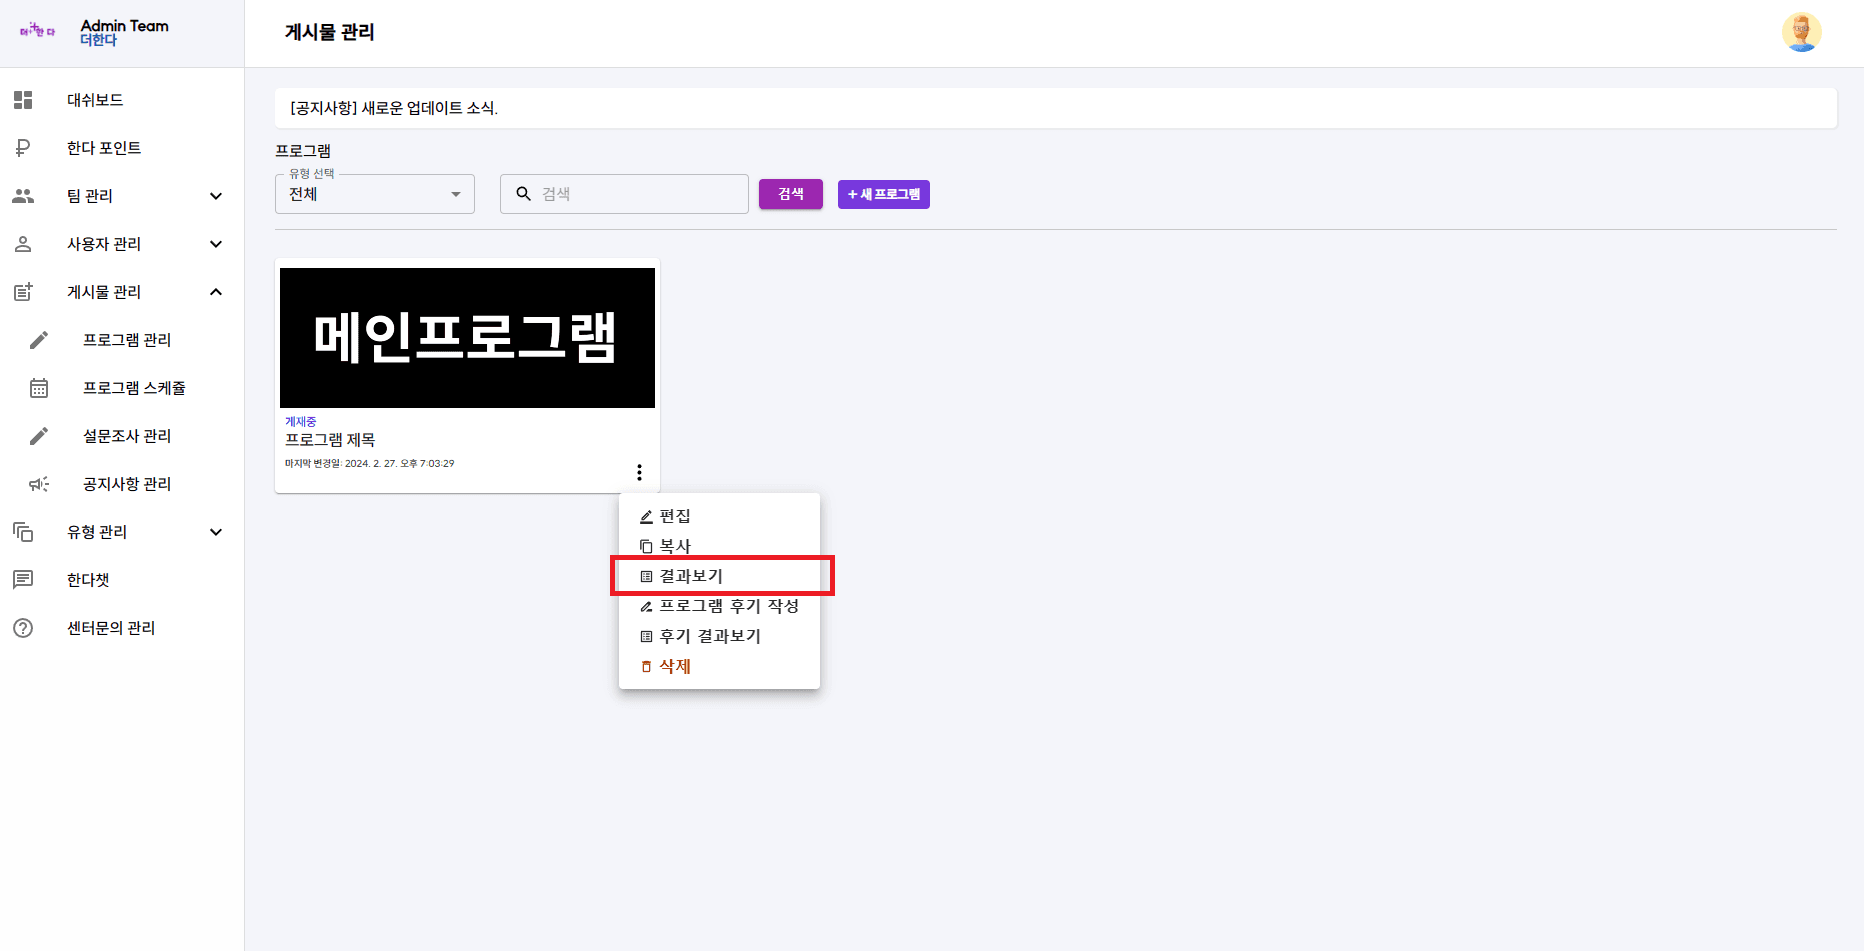Click the 게시물 관리 post-add icon
This screenshot has width=1864, height=951.
coord(23,292)
